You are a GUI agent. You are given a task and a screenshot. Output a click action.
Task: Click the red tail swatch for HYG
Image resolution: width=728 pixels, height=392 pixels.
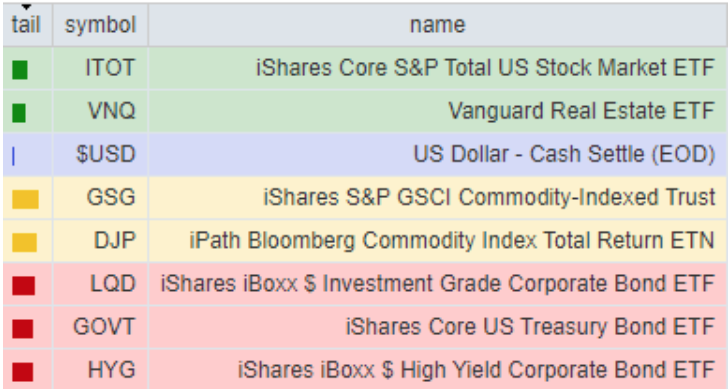point(23,372)
